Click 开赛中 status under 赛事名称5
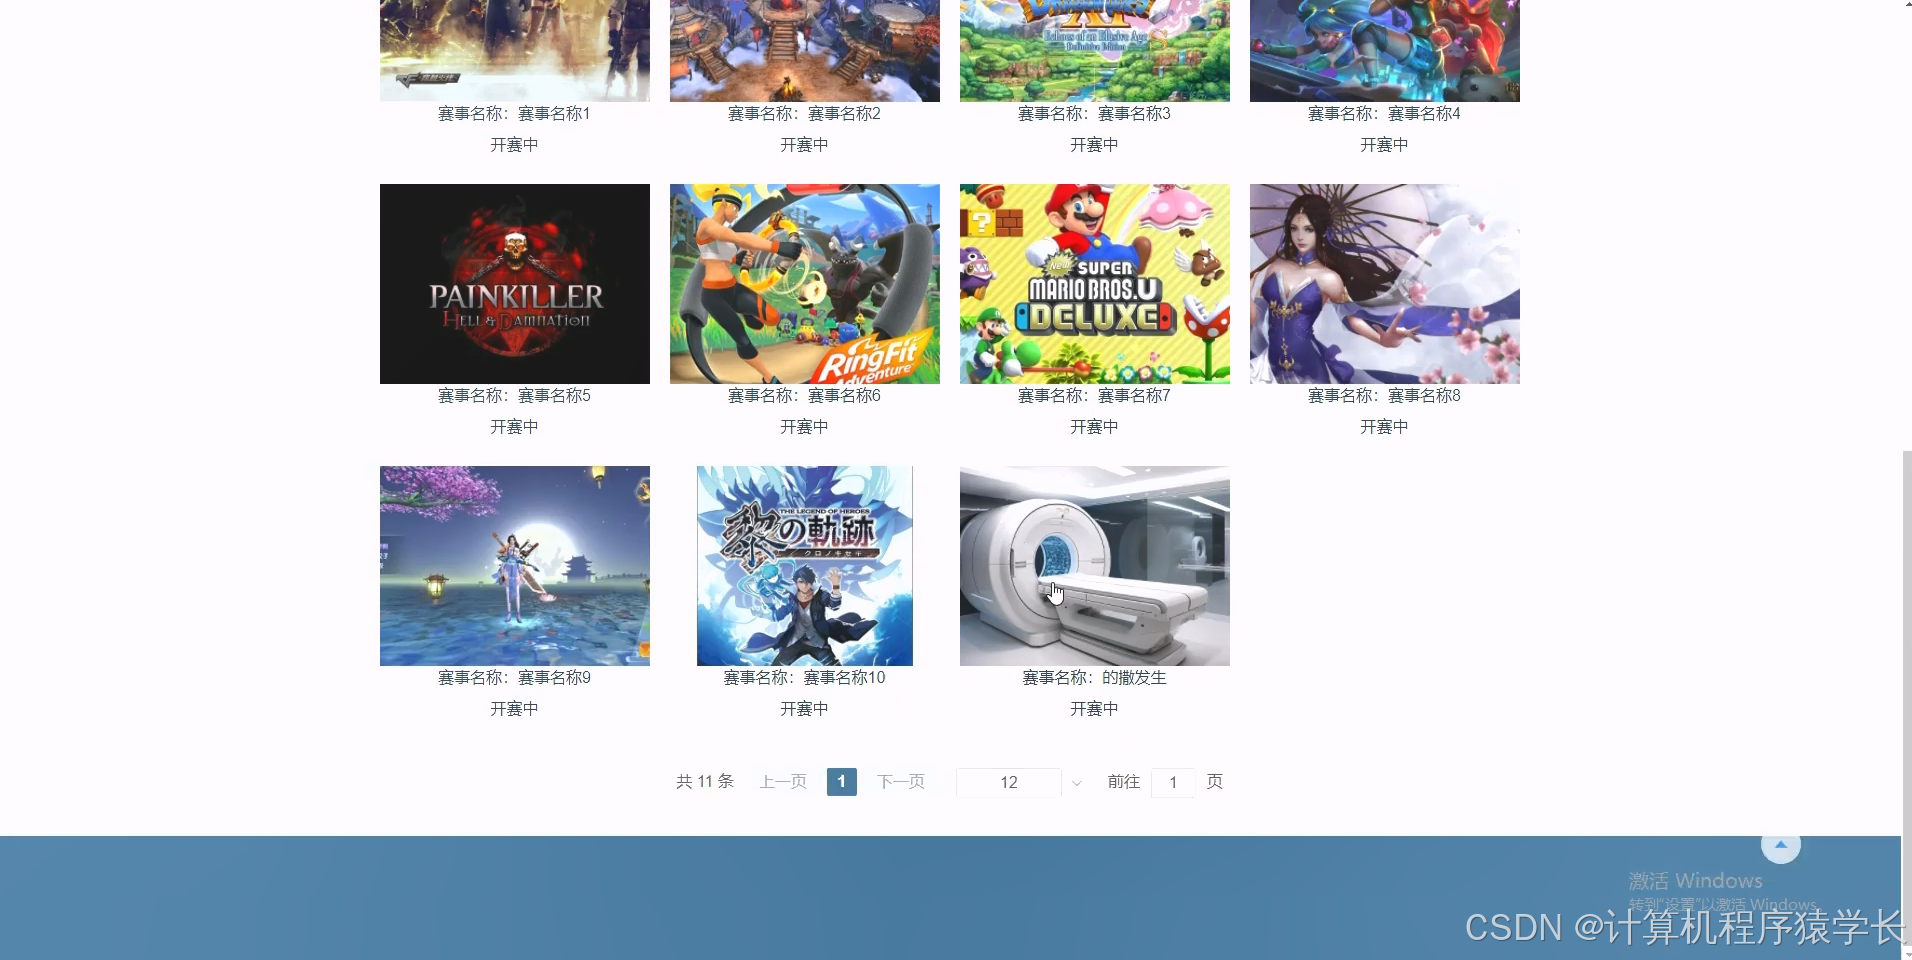1912x960 pixels. [x=514, y=427]
